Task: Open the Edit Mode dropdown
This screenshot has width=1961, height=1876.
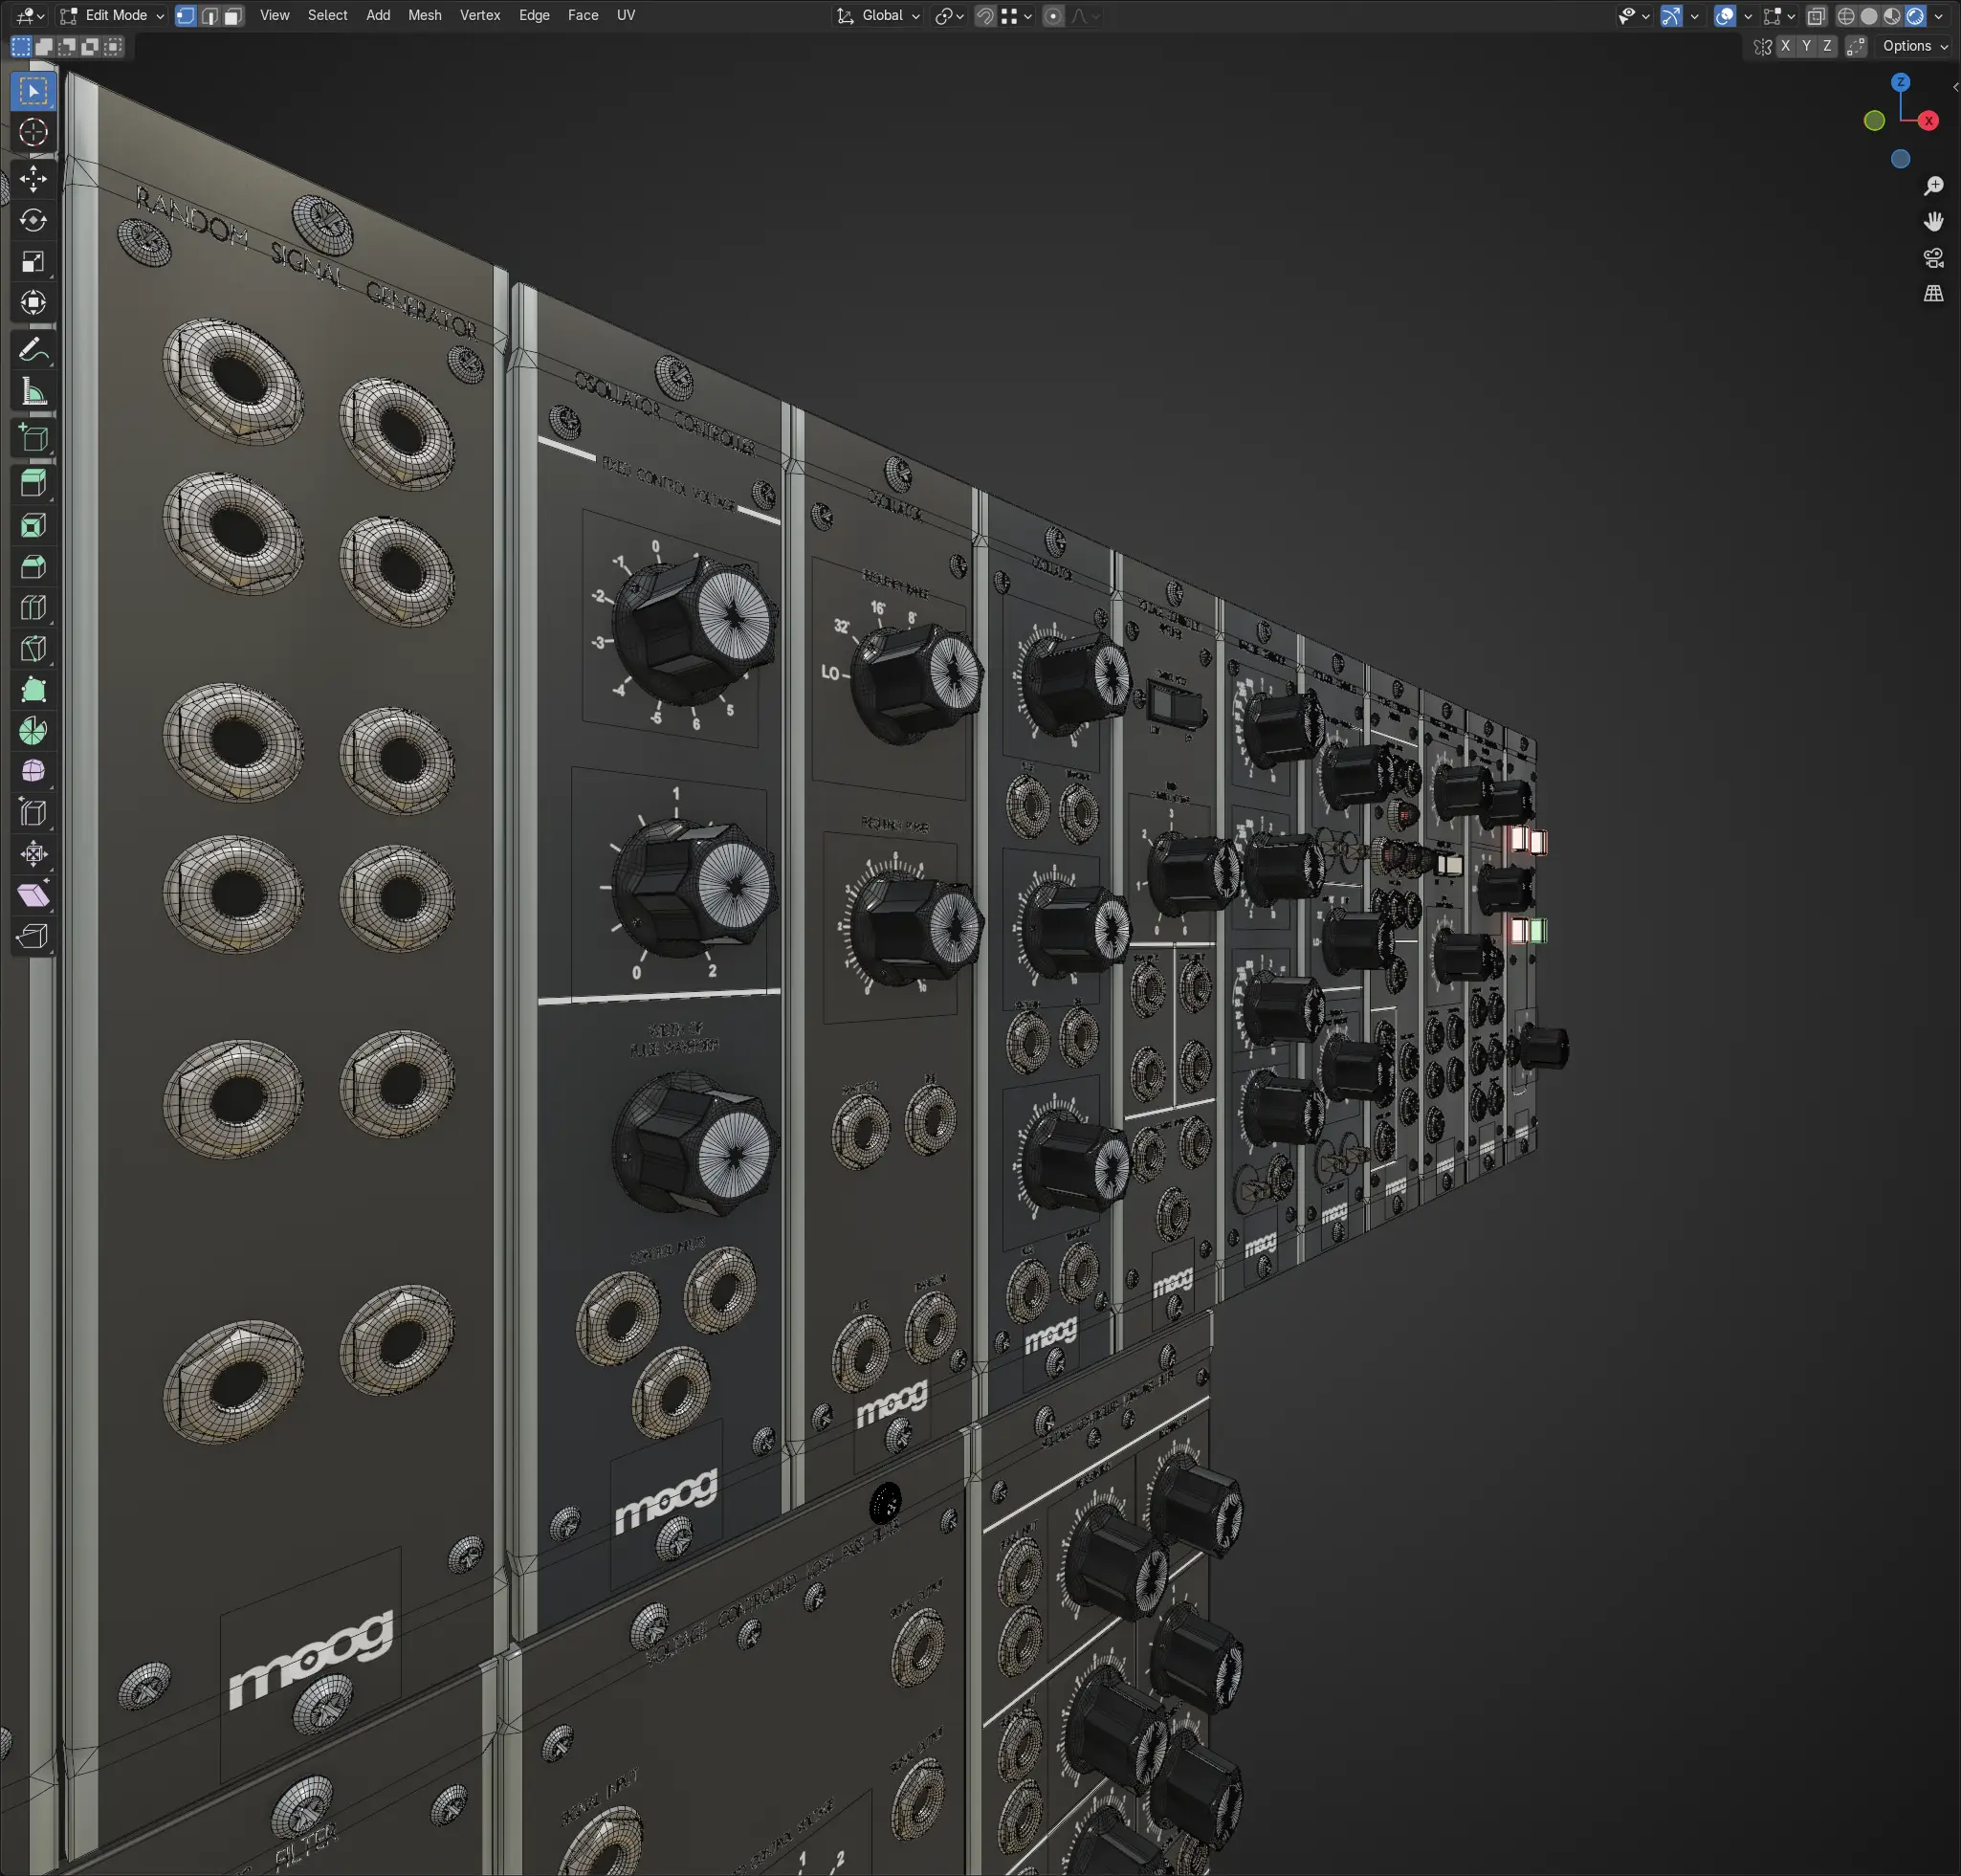Action: (111, 16)
